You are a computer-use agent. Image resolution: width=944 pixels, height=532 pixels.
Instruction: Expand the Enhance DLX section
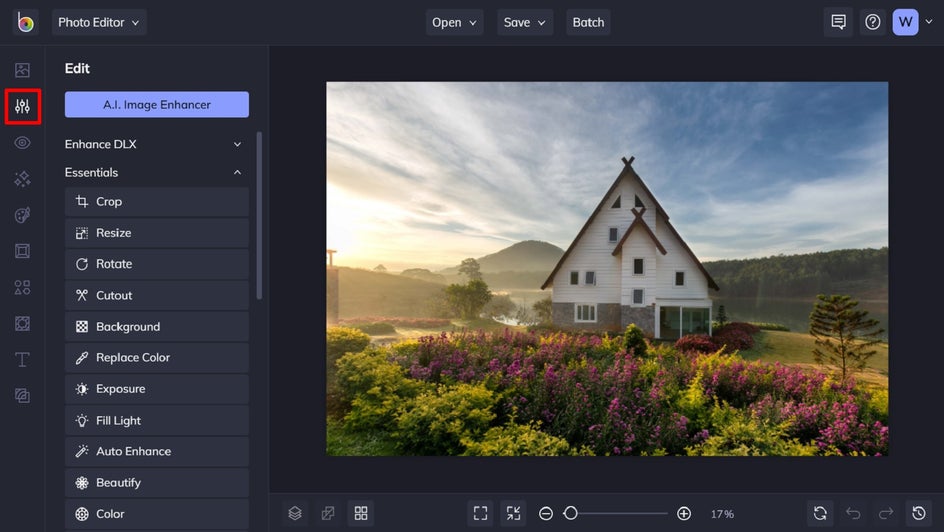154,144
